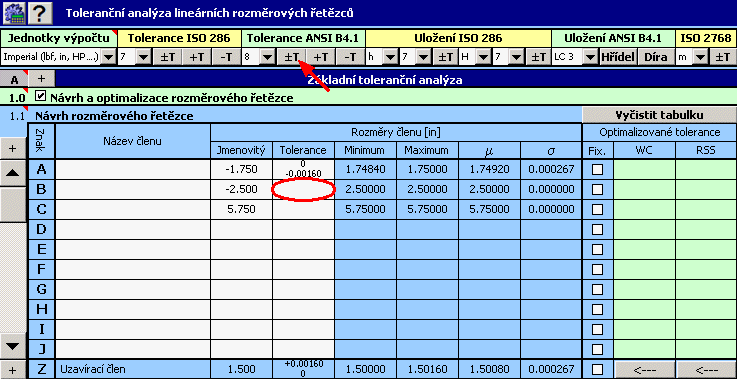Open help with the question mark icon

click(x=40, y=13)
